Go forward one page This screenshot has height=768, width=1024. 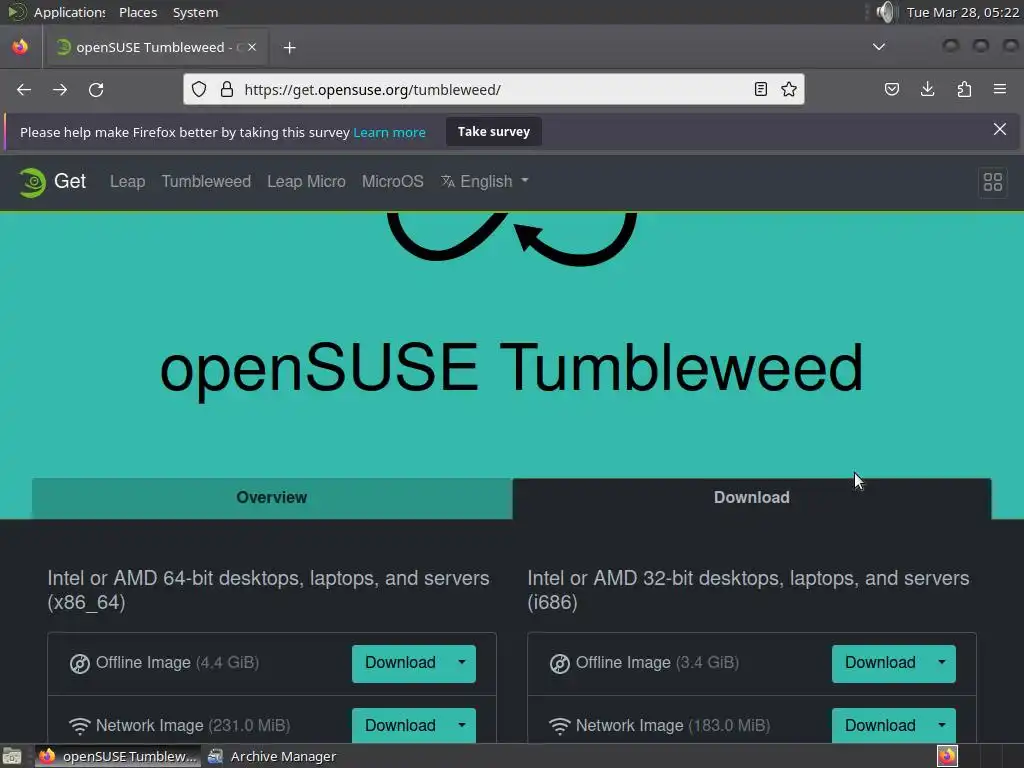point(60,89)
